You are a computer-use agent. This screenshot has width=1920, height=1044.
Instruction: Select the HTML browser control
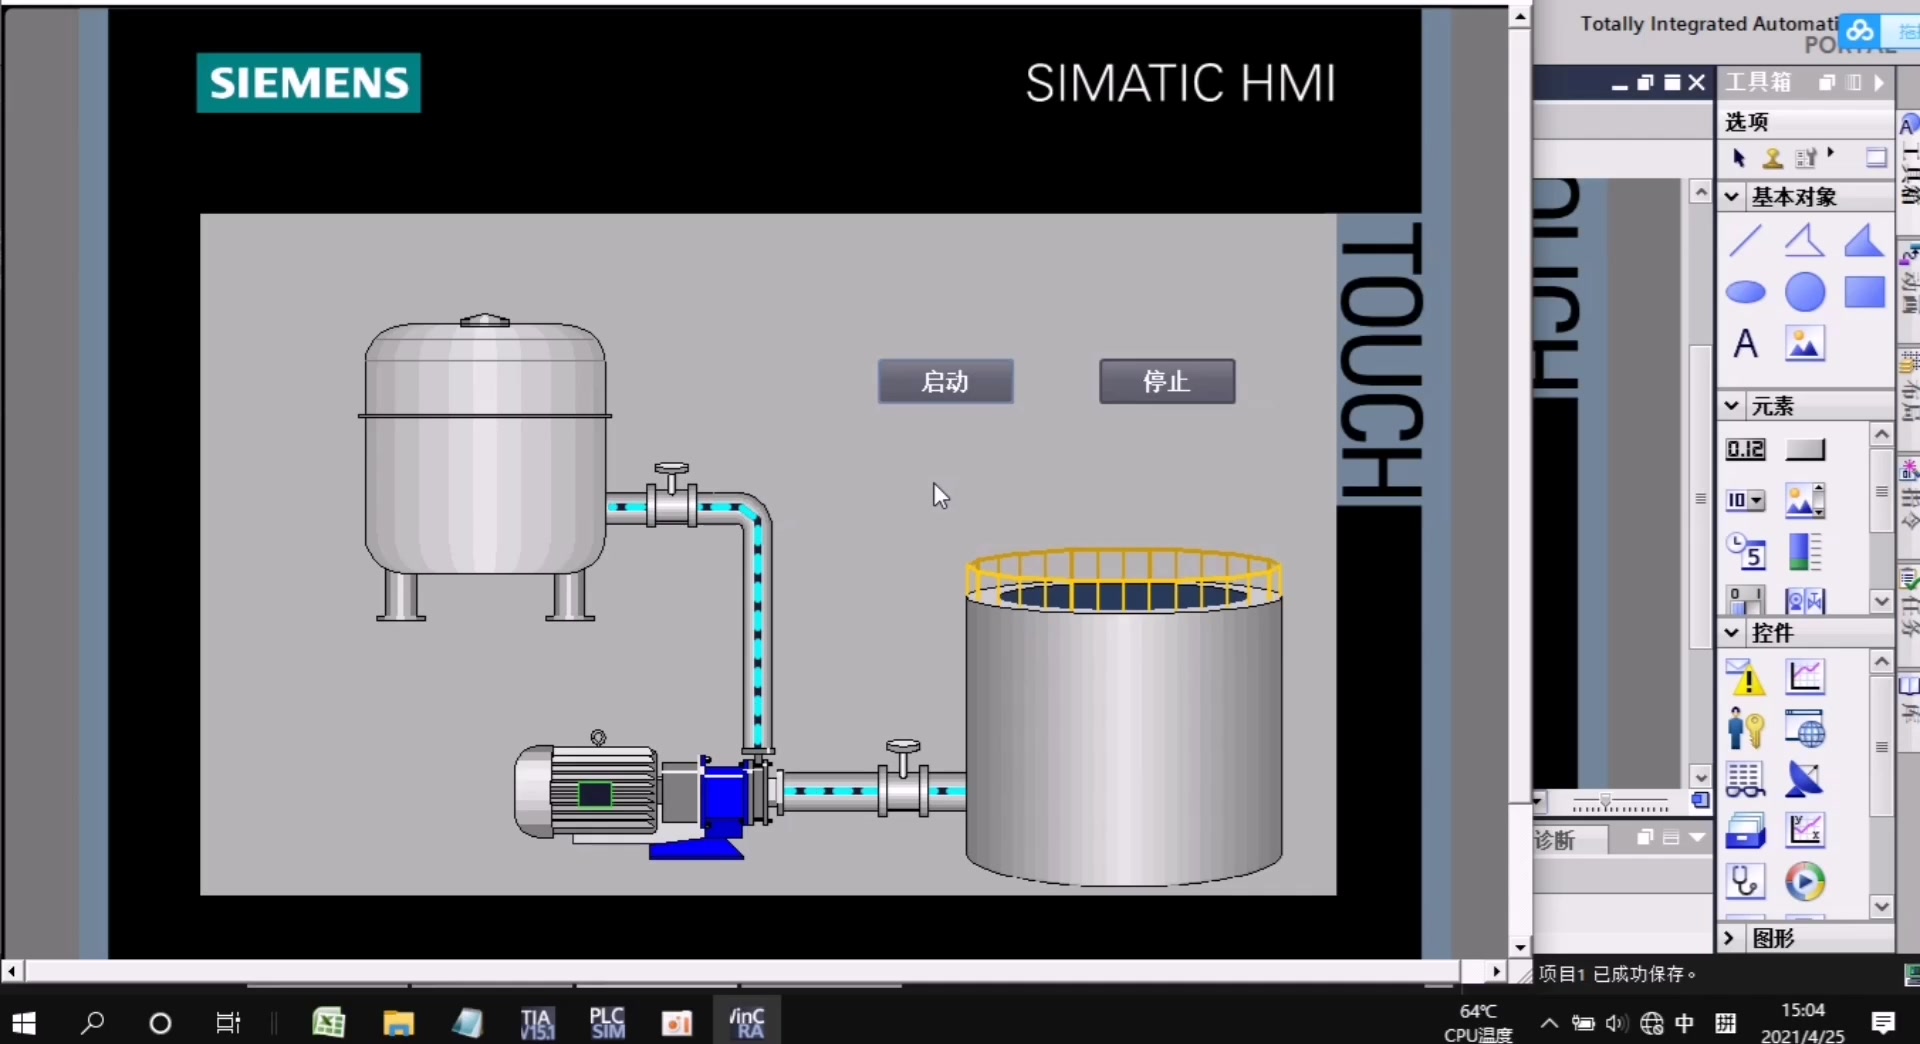click(1805, 728)
